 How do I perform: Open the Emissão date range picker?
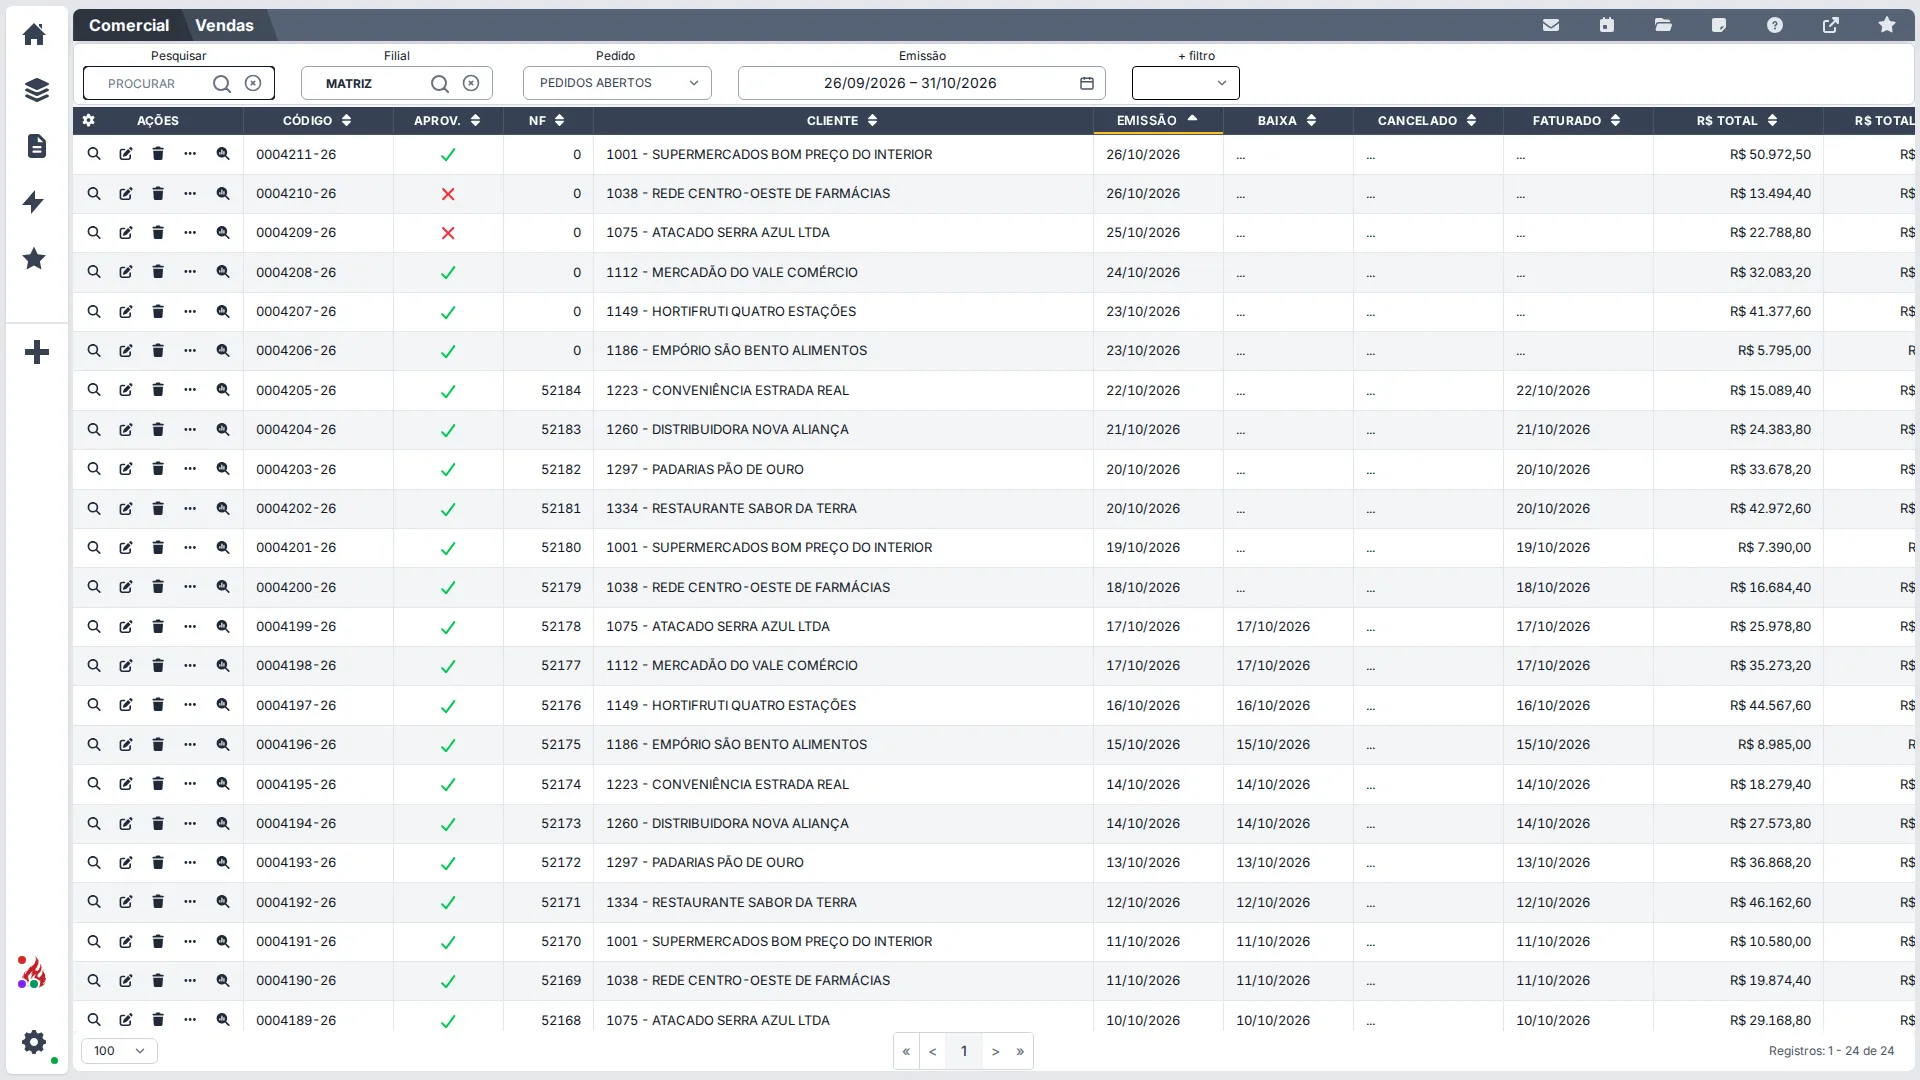(921, 83)
